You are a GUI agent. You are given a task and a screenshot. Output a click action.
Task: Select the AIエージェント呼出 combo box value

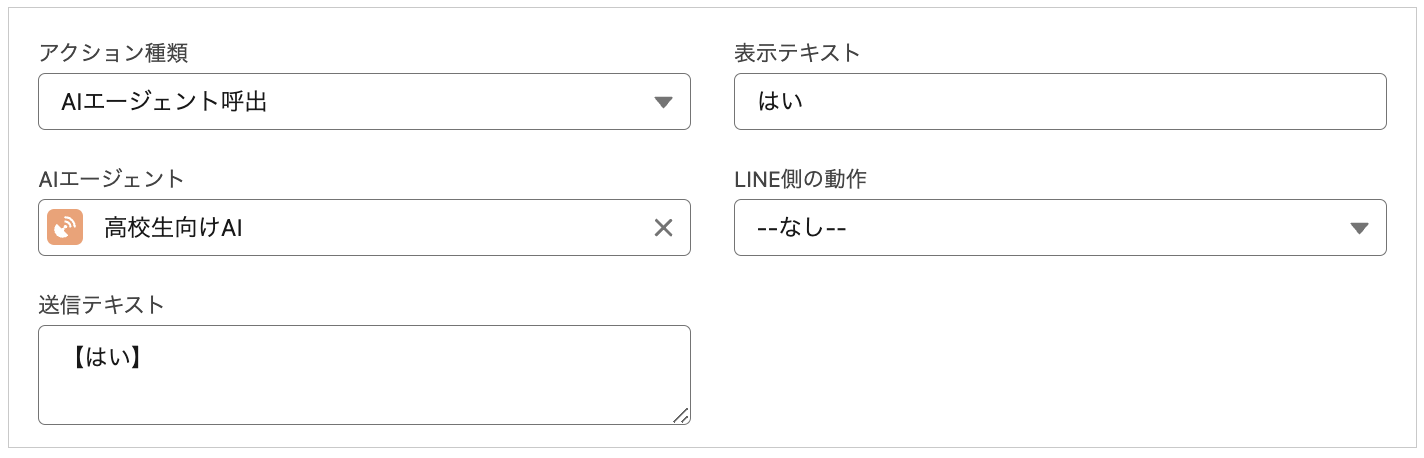[x=165, y=102]
